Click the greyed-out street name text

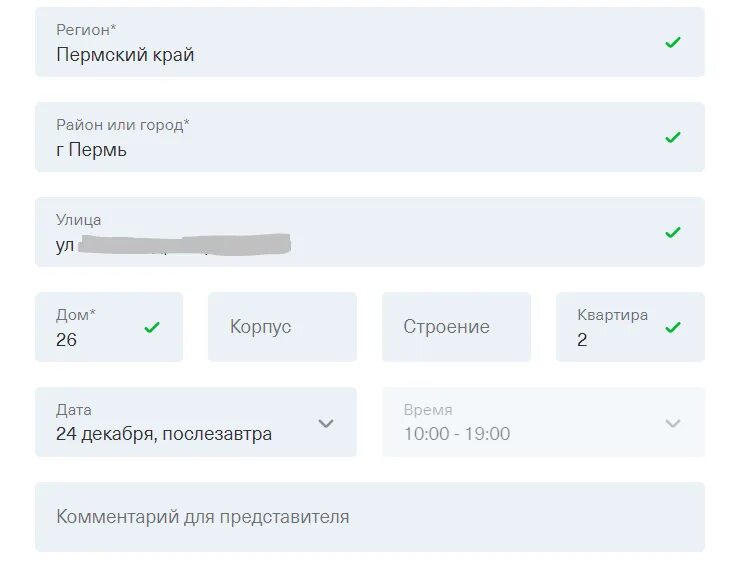(185, 245)
